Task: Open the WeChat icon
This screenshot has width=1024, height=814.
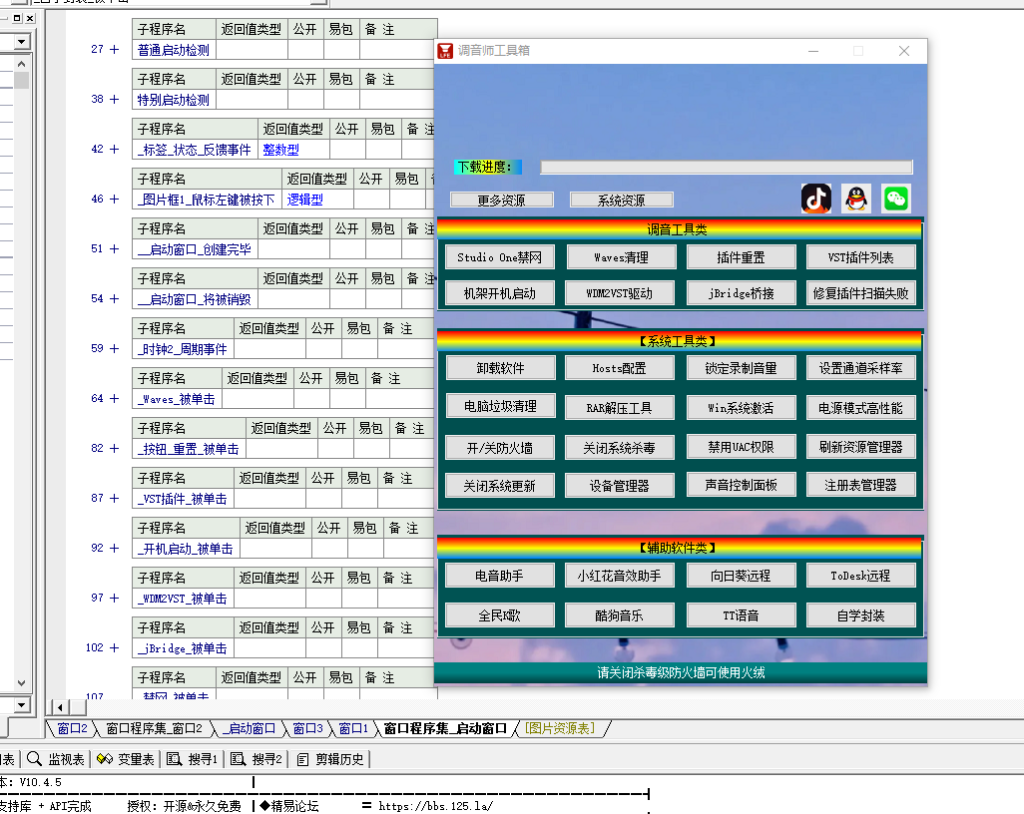Action: [895, 198]
